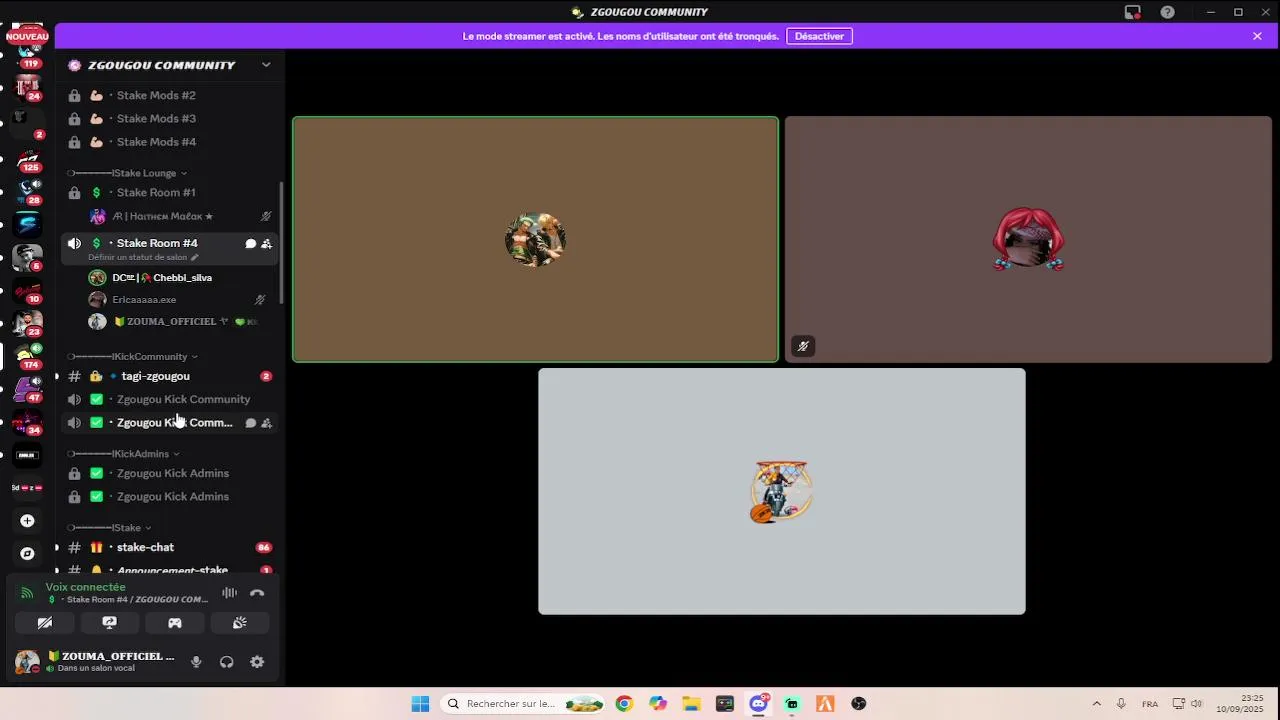Open Discover servers compass icon
Screen dimensions: 1280x720
(27, 553)
